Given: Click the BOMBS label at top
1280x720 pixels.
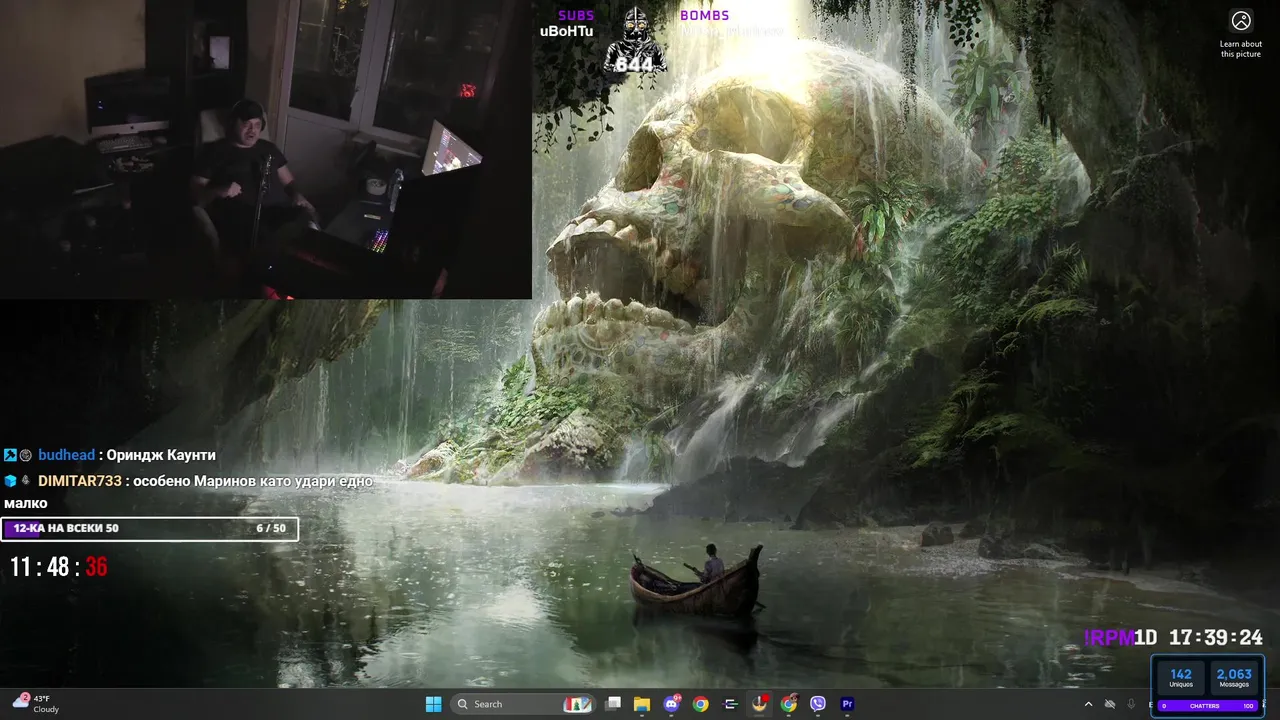Looking at the screenshot, I should tap(705, 15).
